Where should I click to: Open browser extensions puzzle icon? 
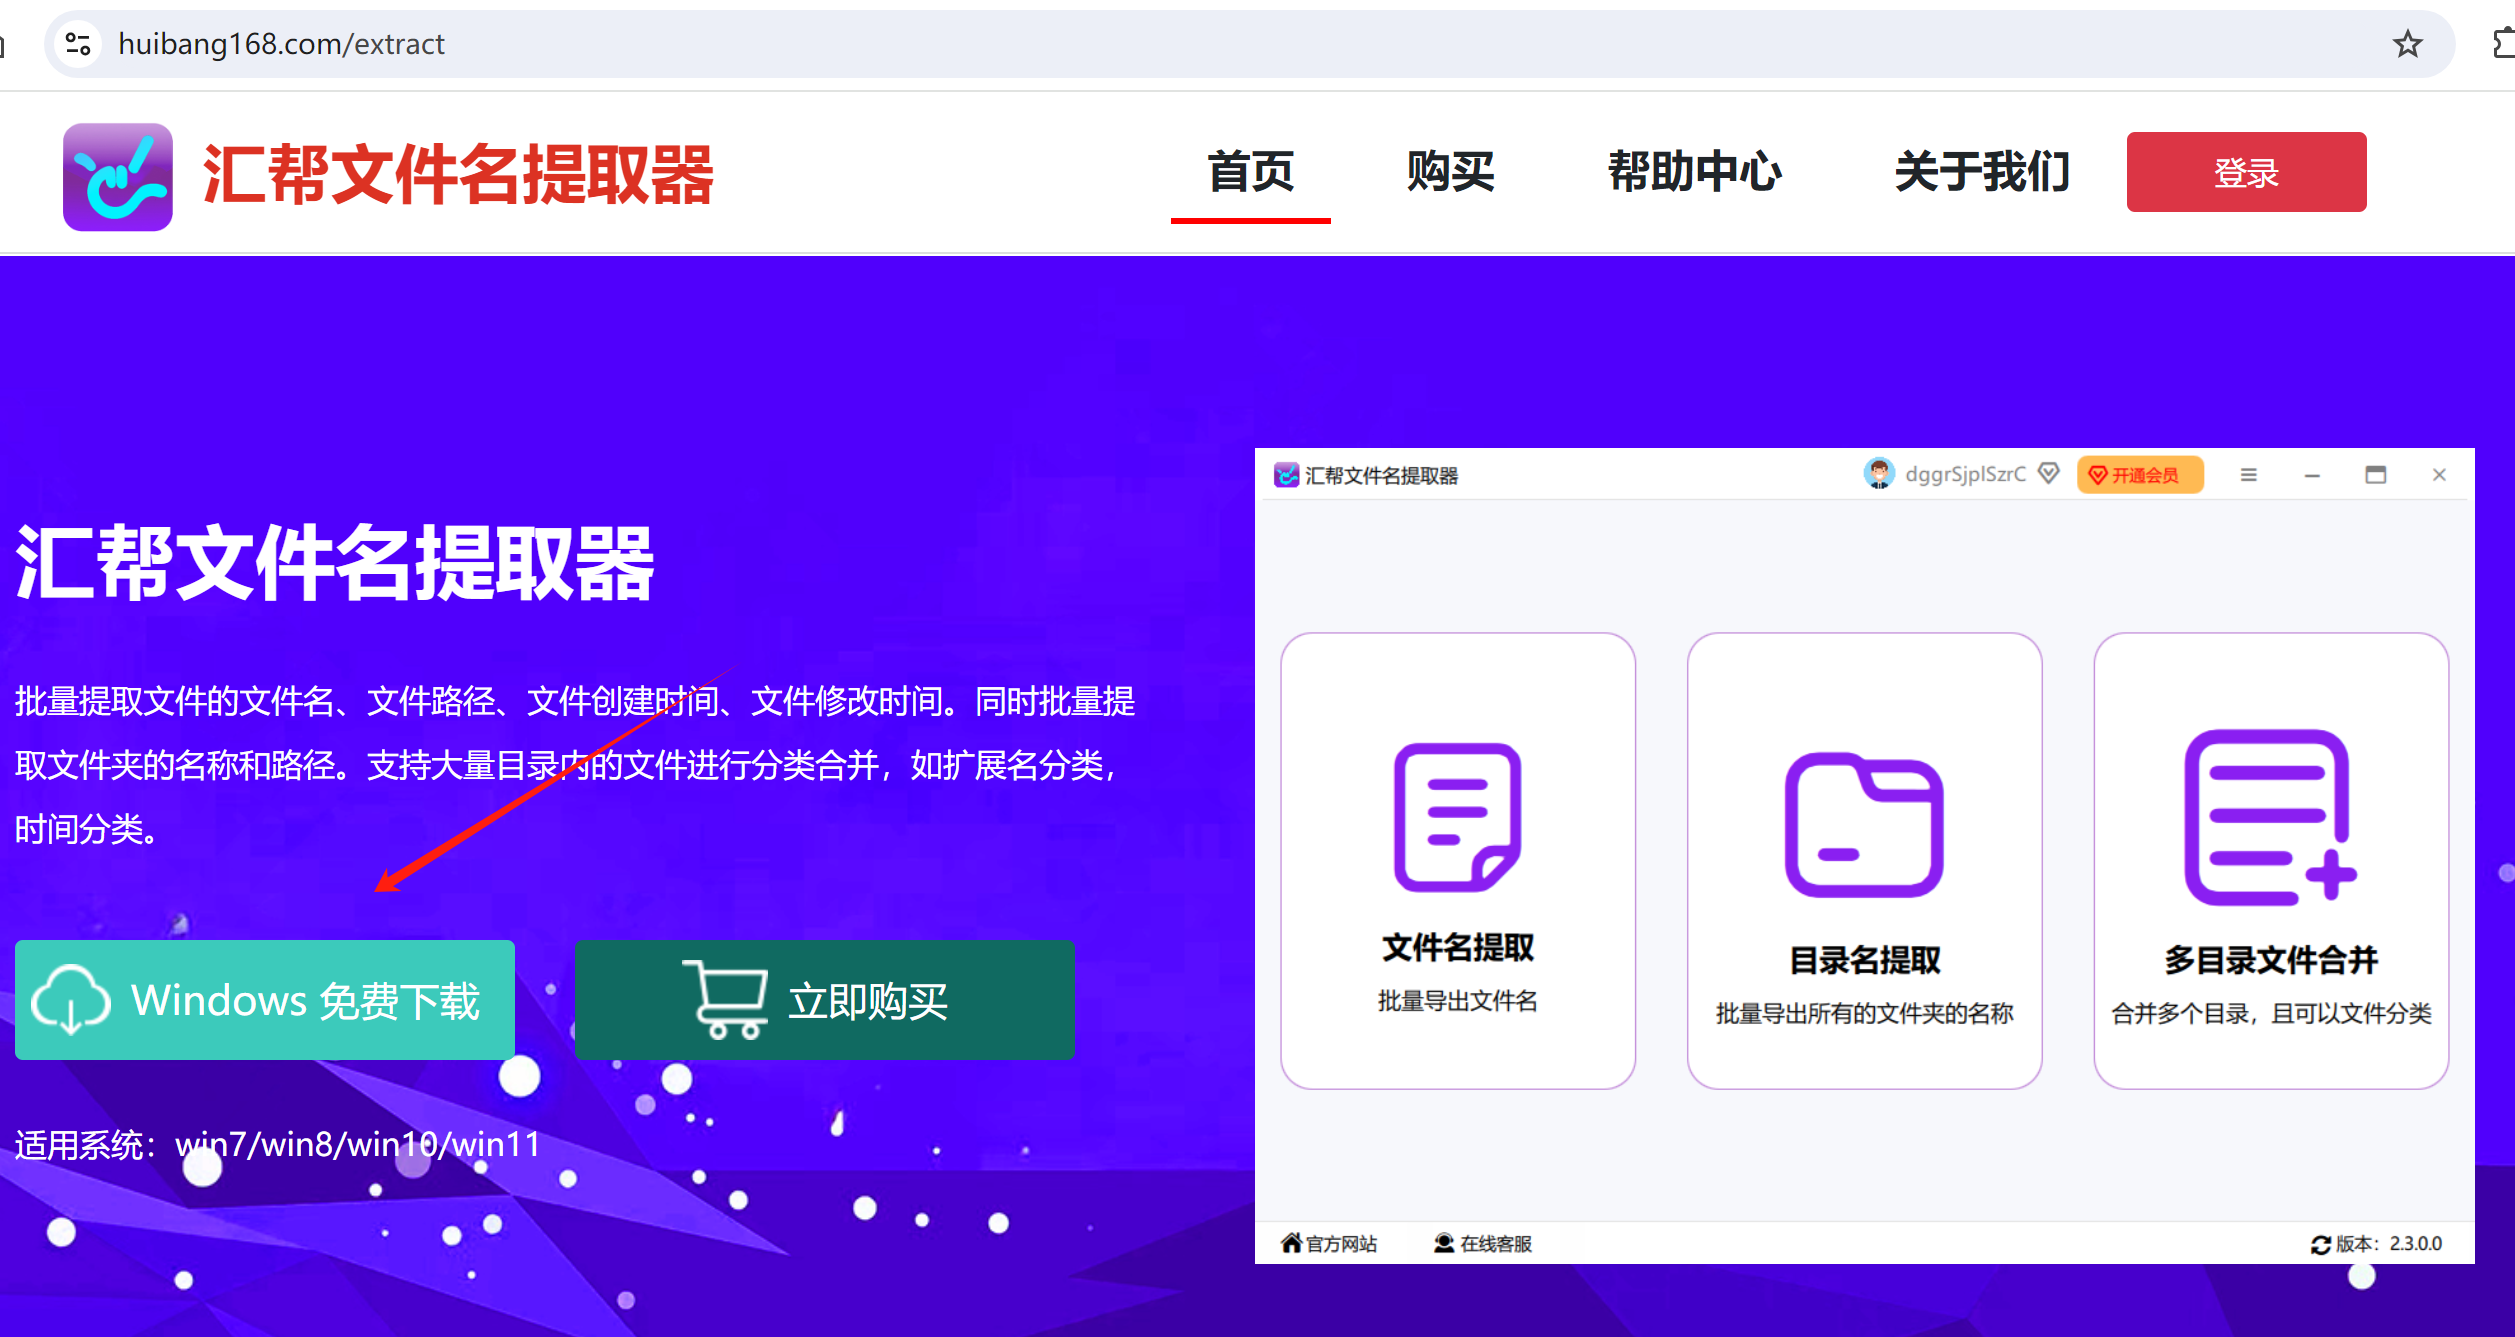point(2503,44)
